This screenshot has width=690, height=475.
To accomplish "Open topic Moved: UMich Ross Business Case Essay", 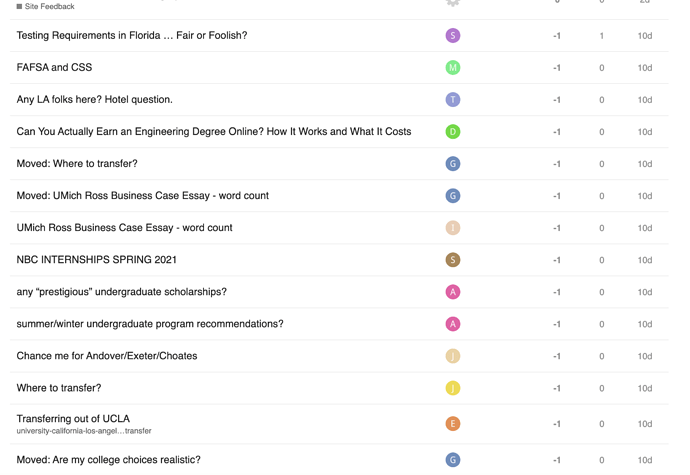I will tap(143, 195).
